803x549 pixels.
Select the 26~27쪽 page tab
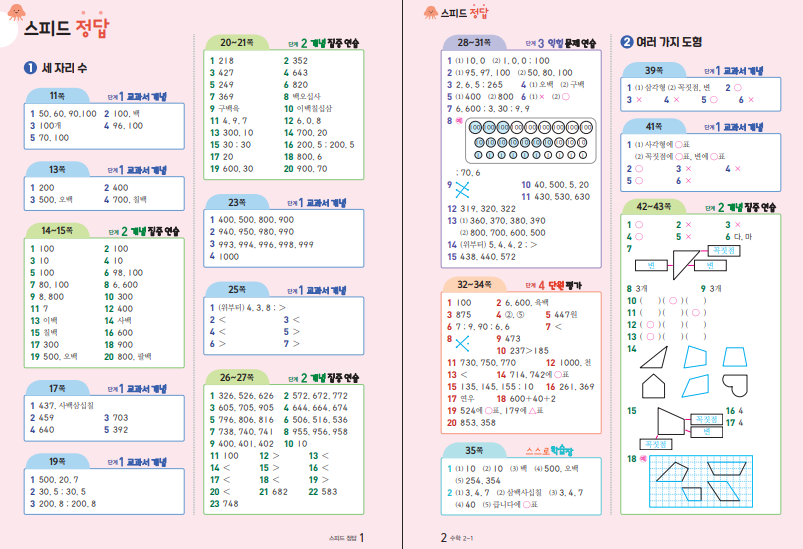point(237,377)
